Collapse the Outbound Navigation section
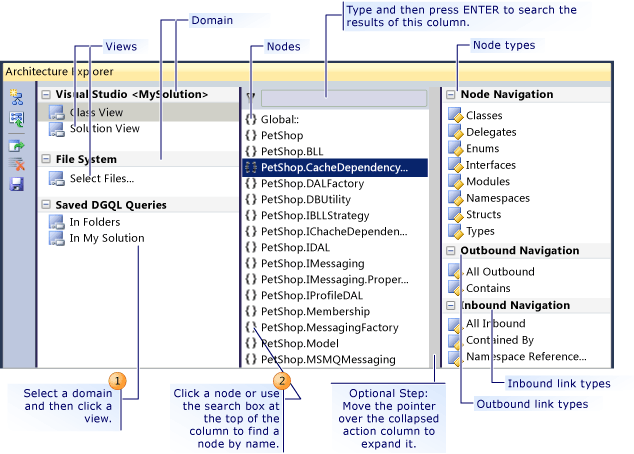 (x=450, y=251)
